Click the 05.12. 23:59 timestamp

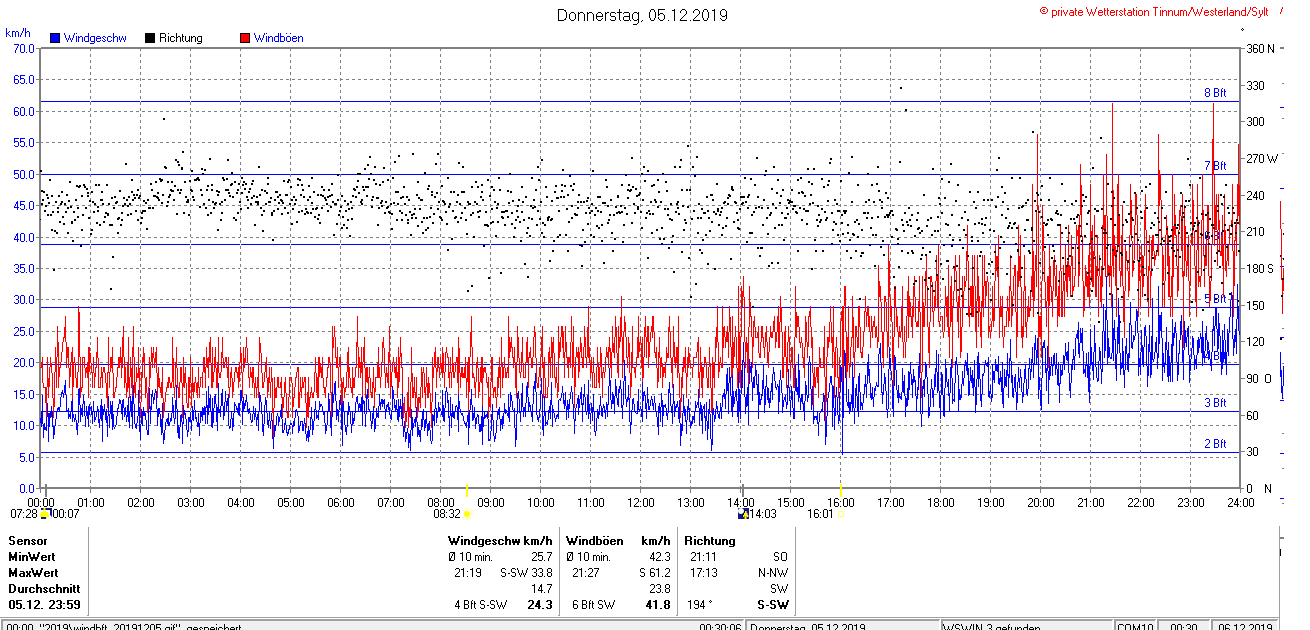click(x=44, y=605)
